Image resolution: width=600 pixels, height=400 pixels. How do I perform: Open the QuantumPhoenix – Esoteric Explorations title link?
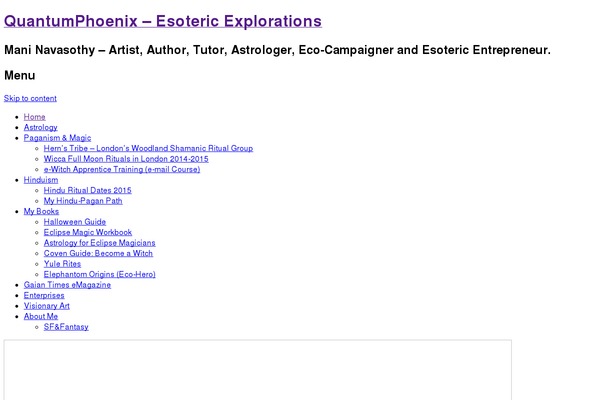(x=163, y=21)
